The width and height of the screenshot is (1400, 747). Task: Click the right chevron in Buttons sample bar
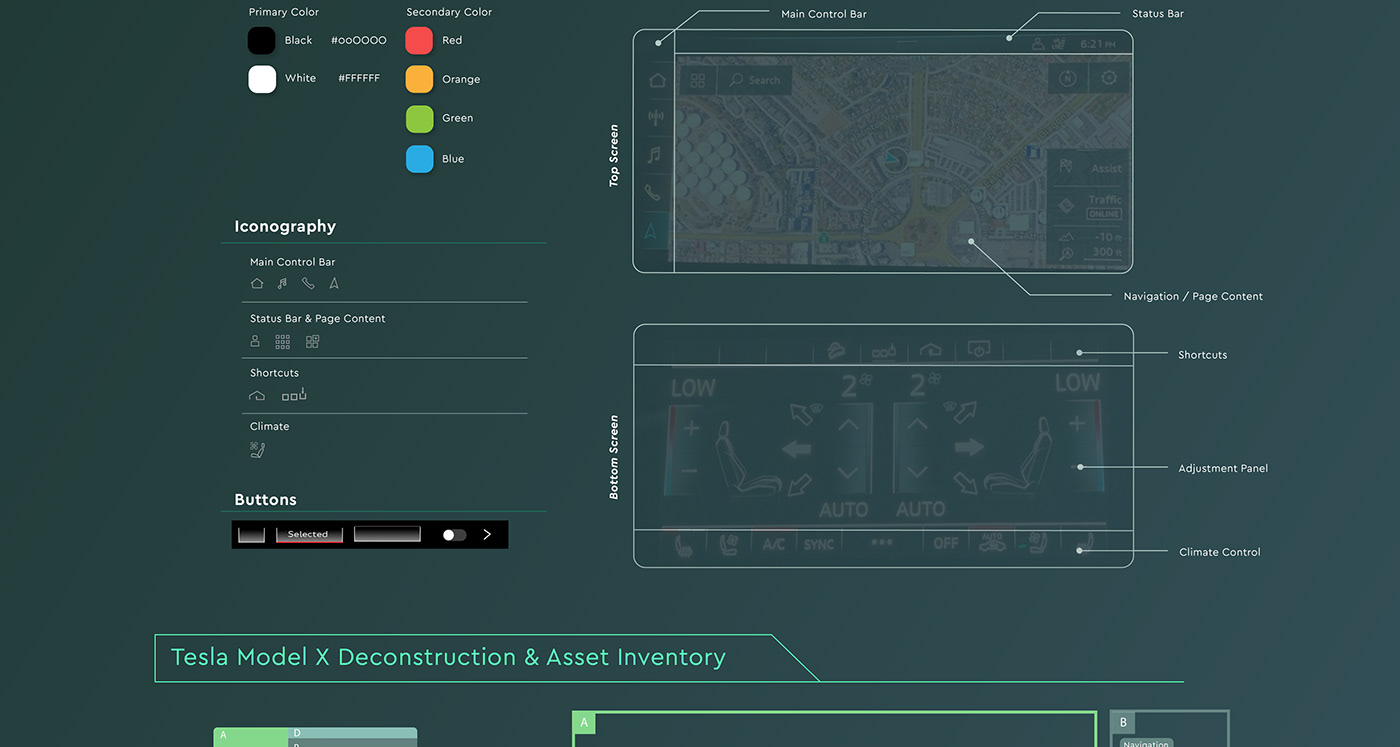pos(487,535)
